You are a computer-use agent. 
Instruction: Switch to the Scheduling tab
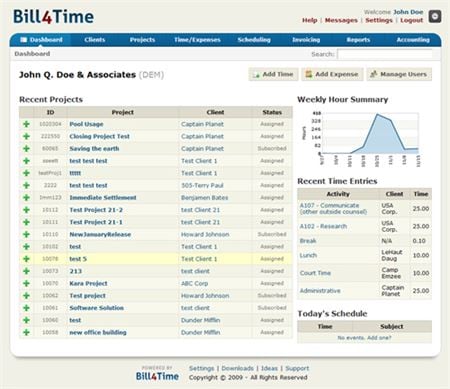254,40
